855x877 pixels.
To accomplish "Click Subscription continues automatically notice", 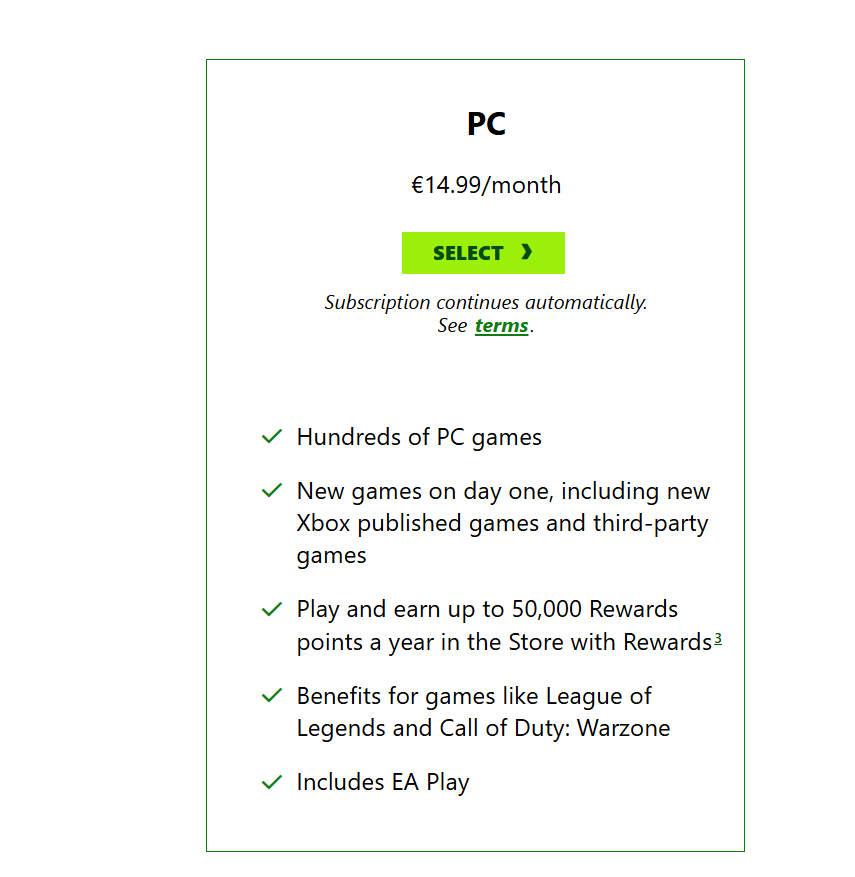I will [486, 302].
